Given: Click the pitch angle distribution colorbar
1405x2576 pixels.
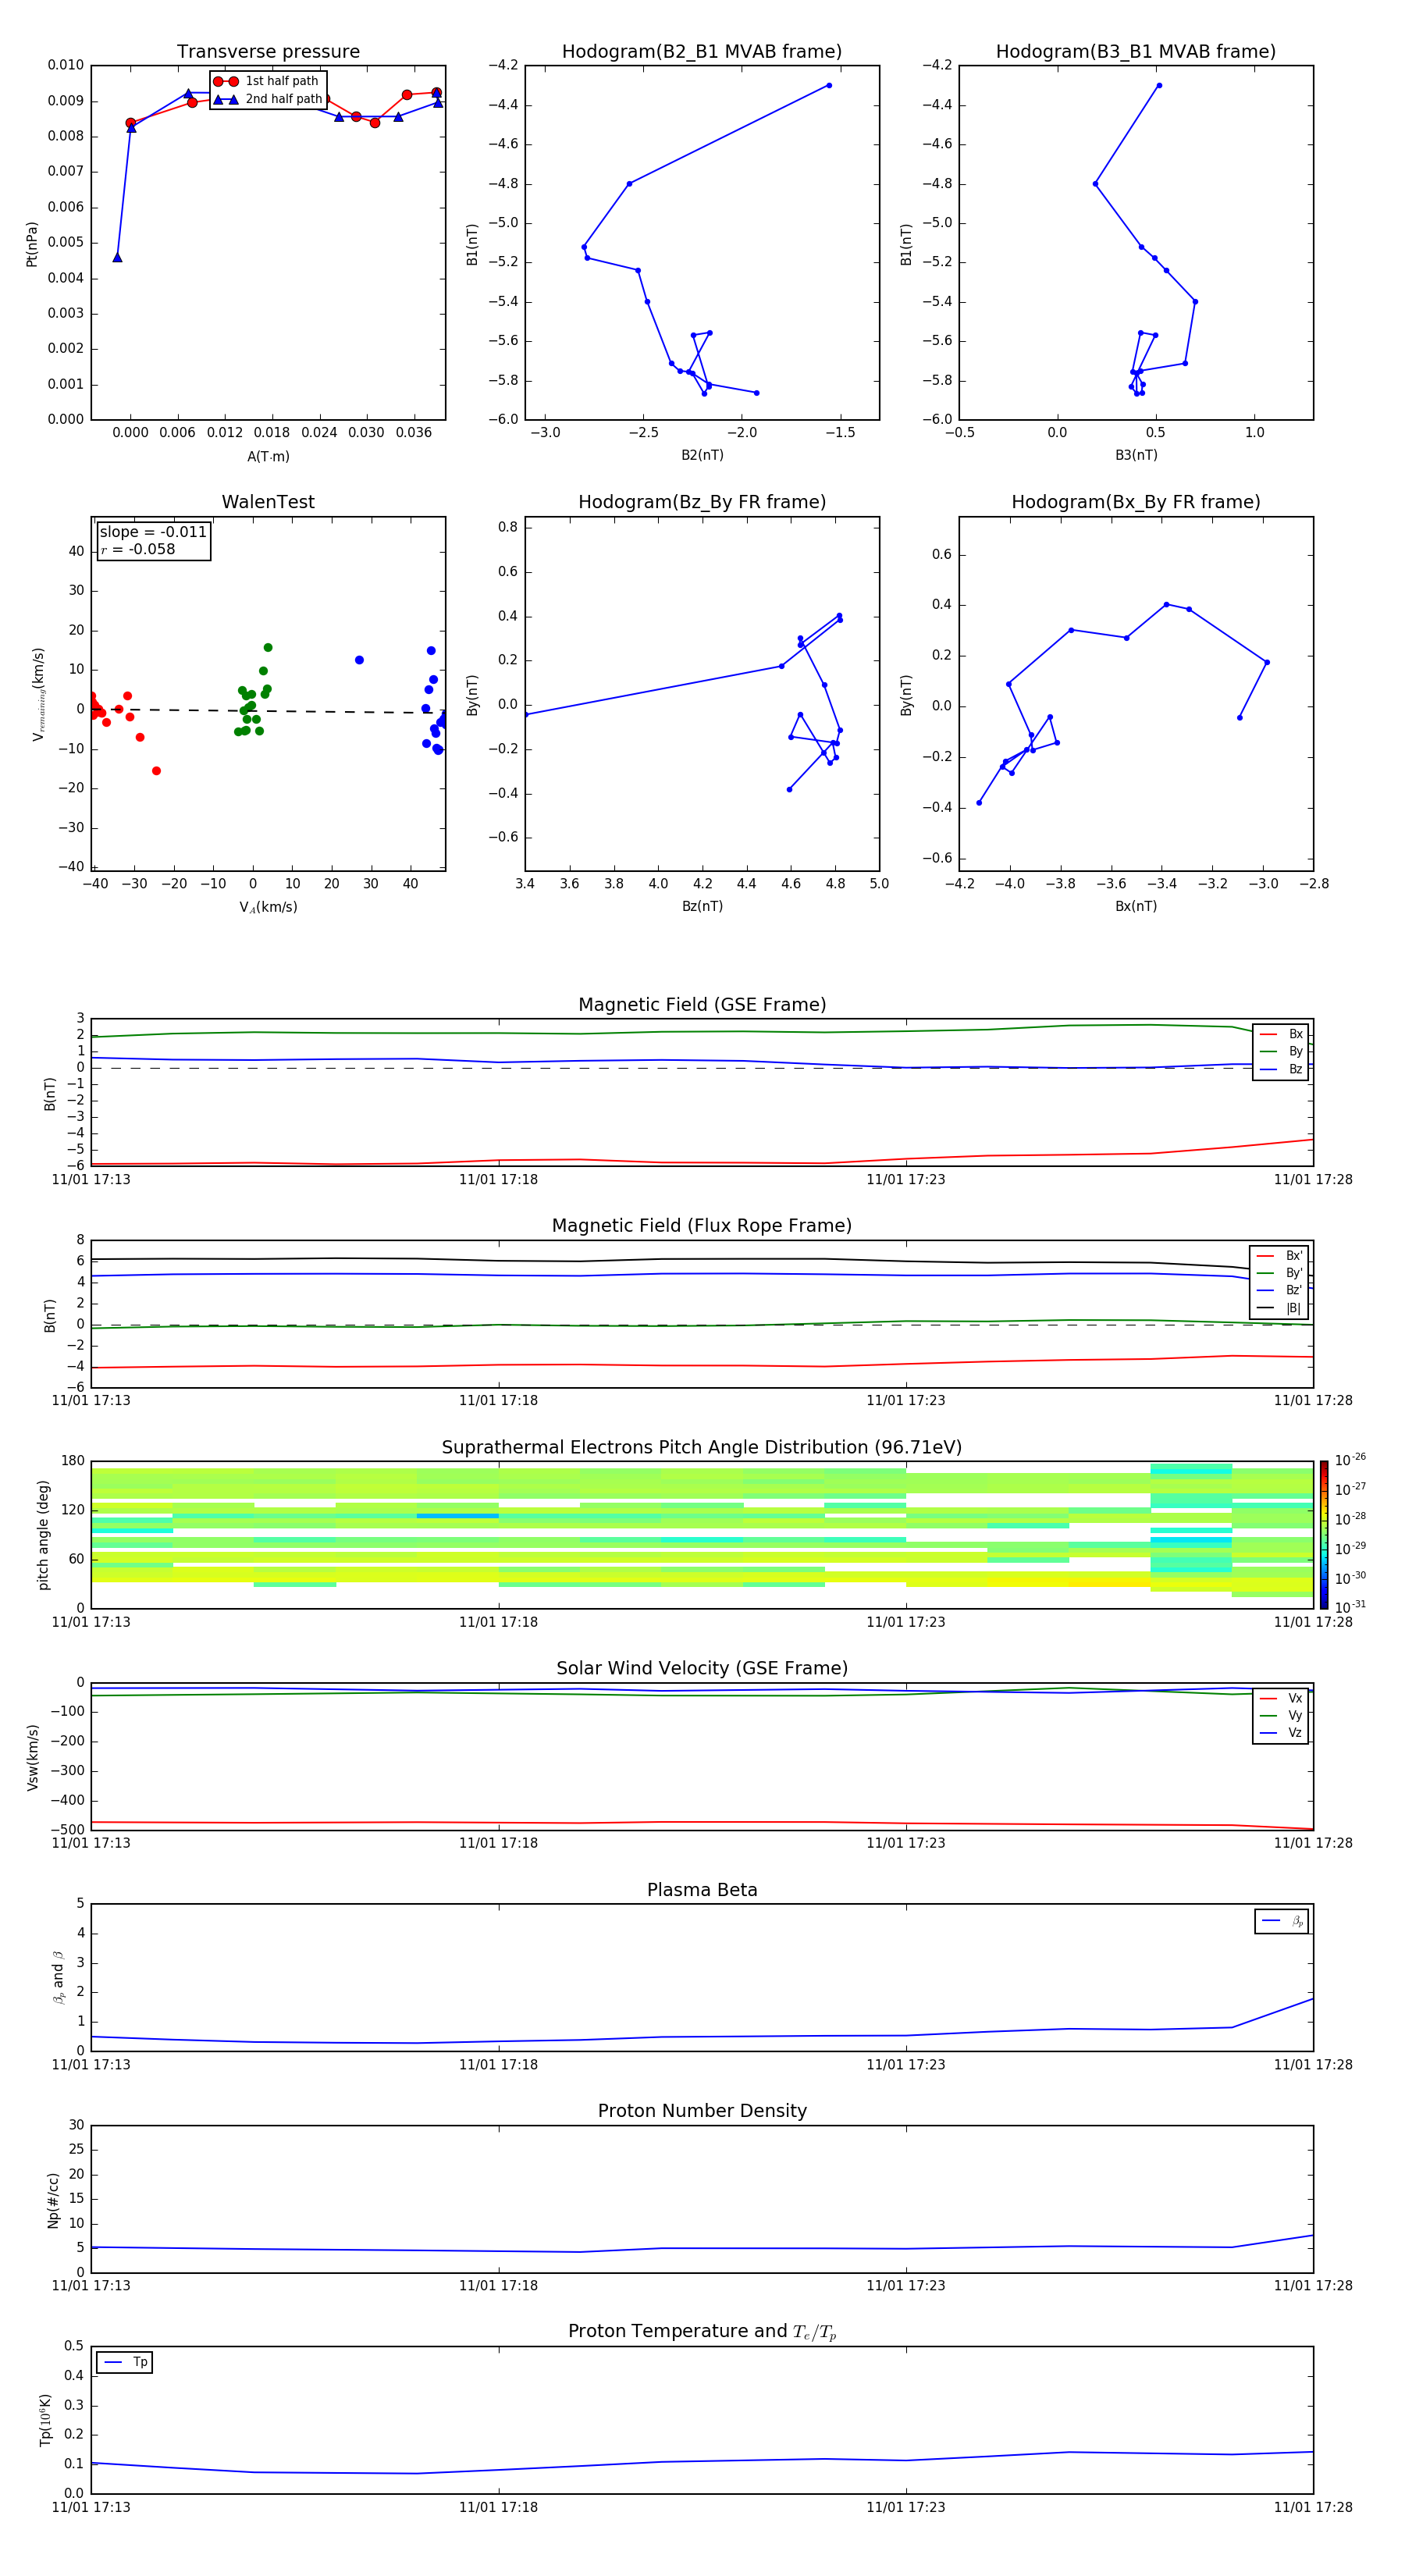Looking at the screenshot, I should 1323,1534.
